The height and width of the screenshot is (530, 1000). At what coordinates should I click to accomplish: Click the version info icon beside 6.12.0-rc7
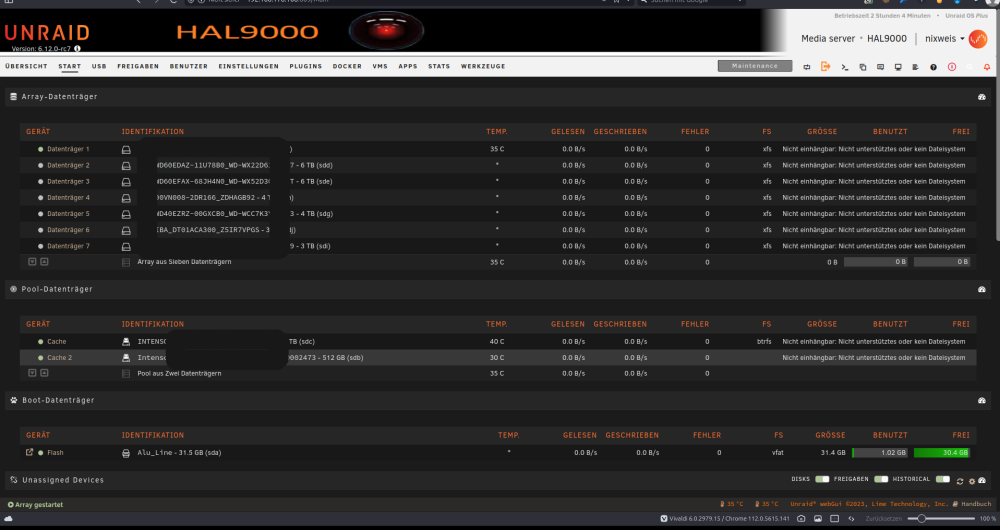[77, 48]
